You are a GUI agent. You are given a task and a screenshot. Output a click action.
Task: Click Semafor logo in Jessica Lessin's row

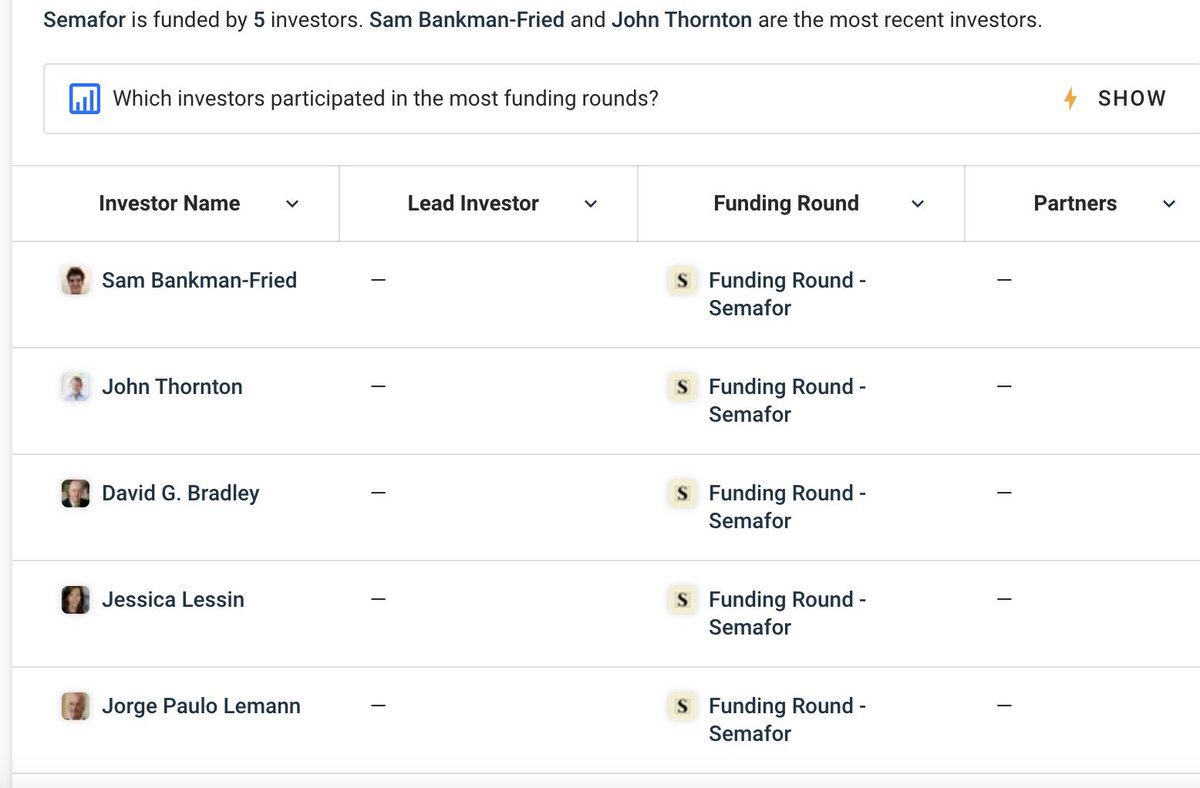[682, 600]
